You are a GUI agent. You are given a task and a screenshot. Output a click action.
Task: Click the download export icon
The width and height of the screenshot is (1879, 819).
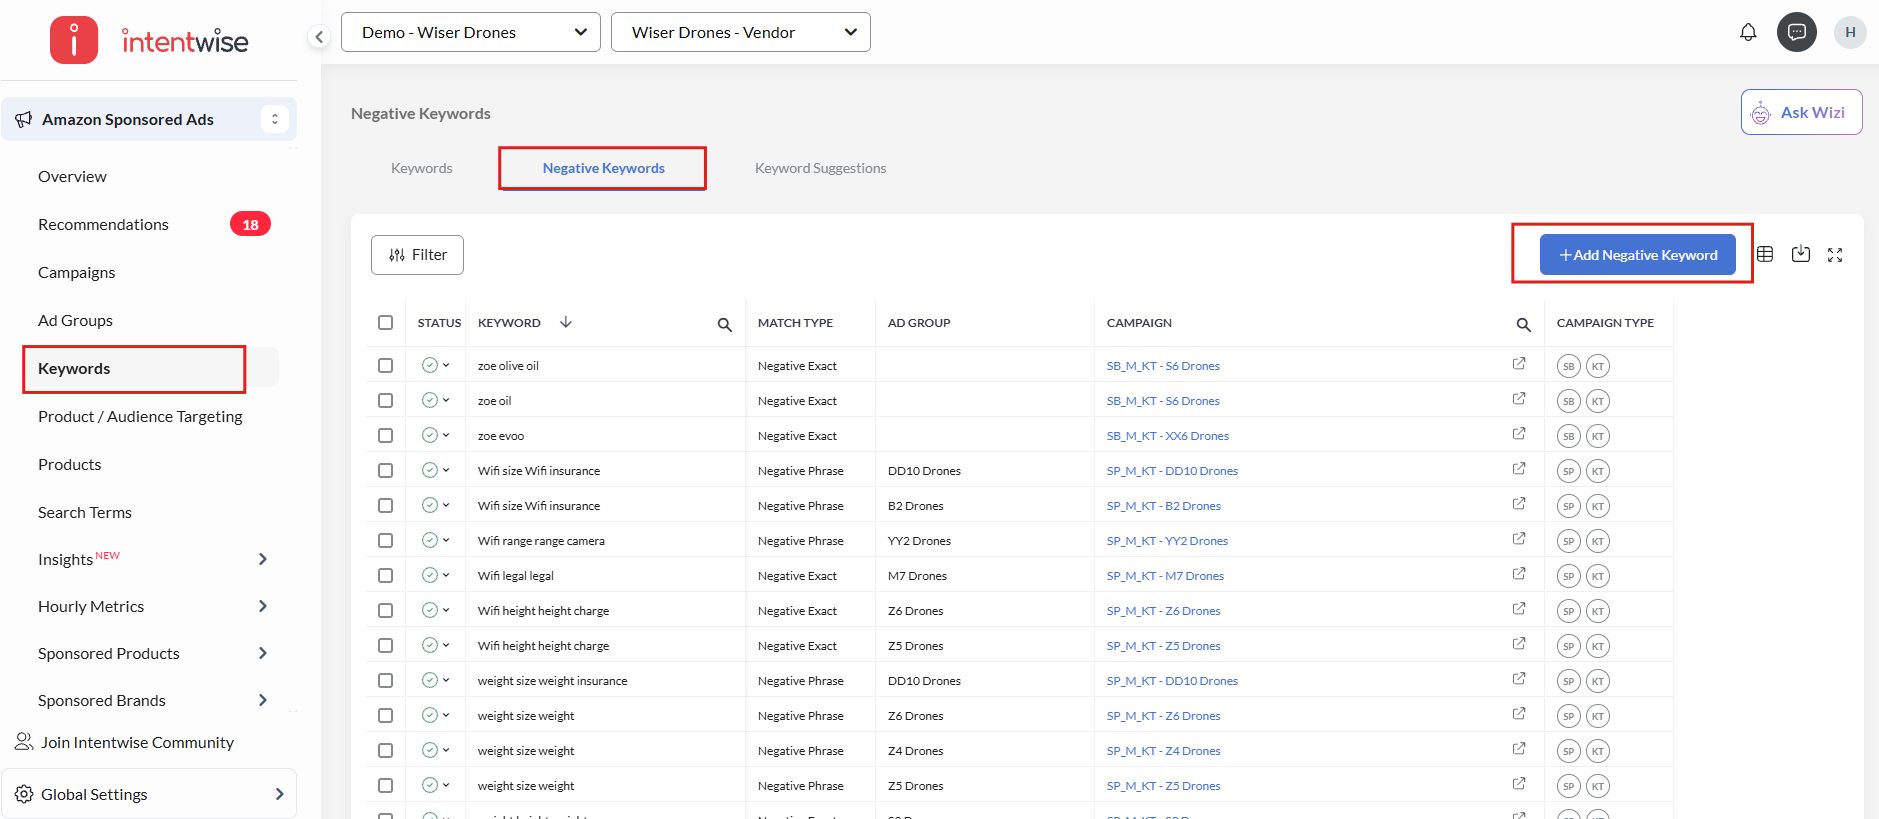[1801, 254]
